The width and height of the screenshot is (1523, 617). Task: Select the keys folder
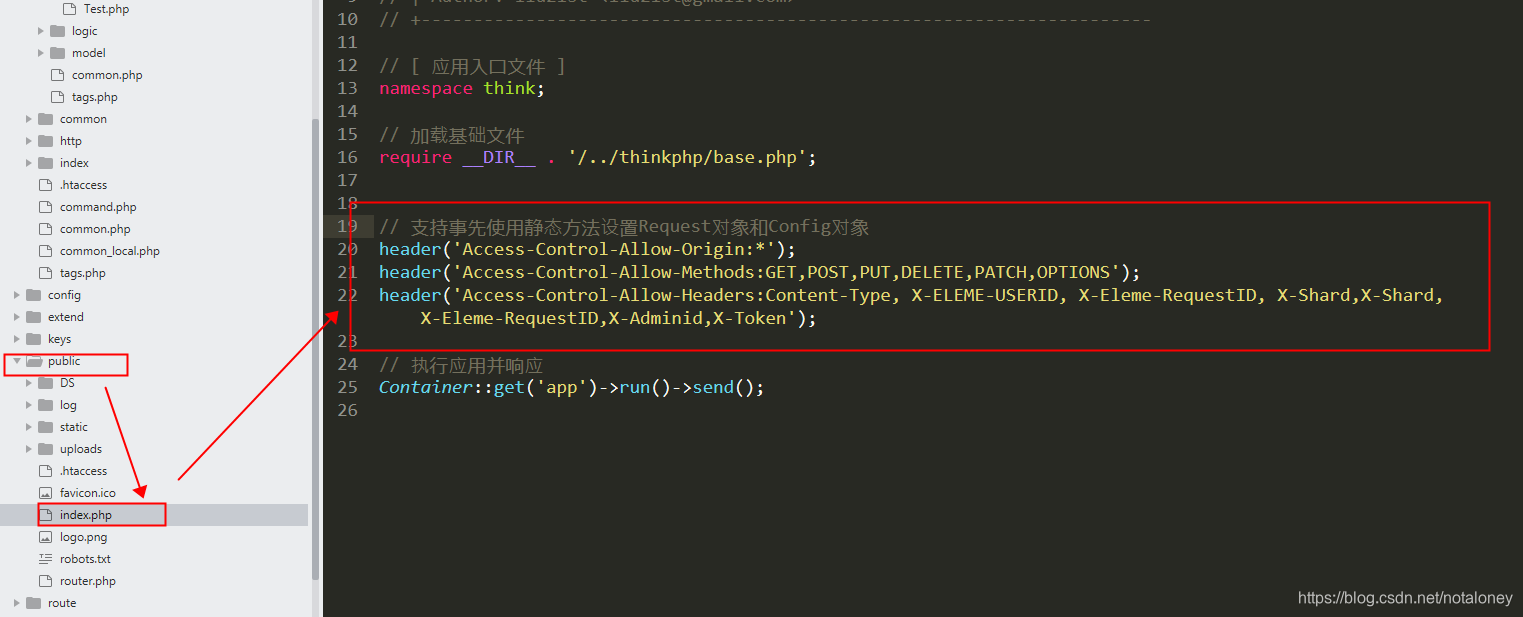coord(62,338)
